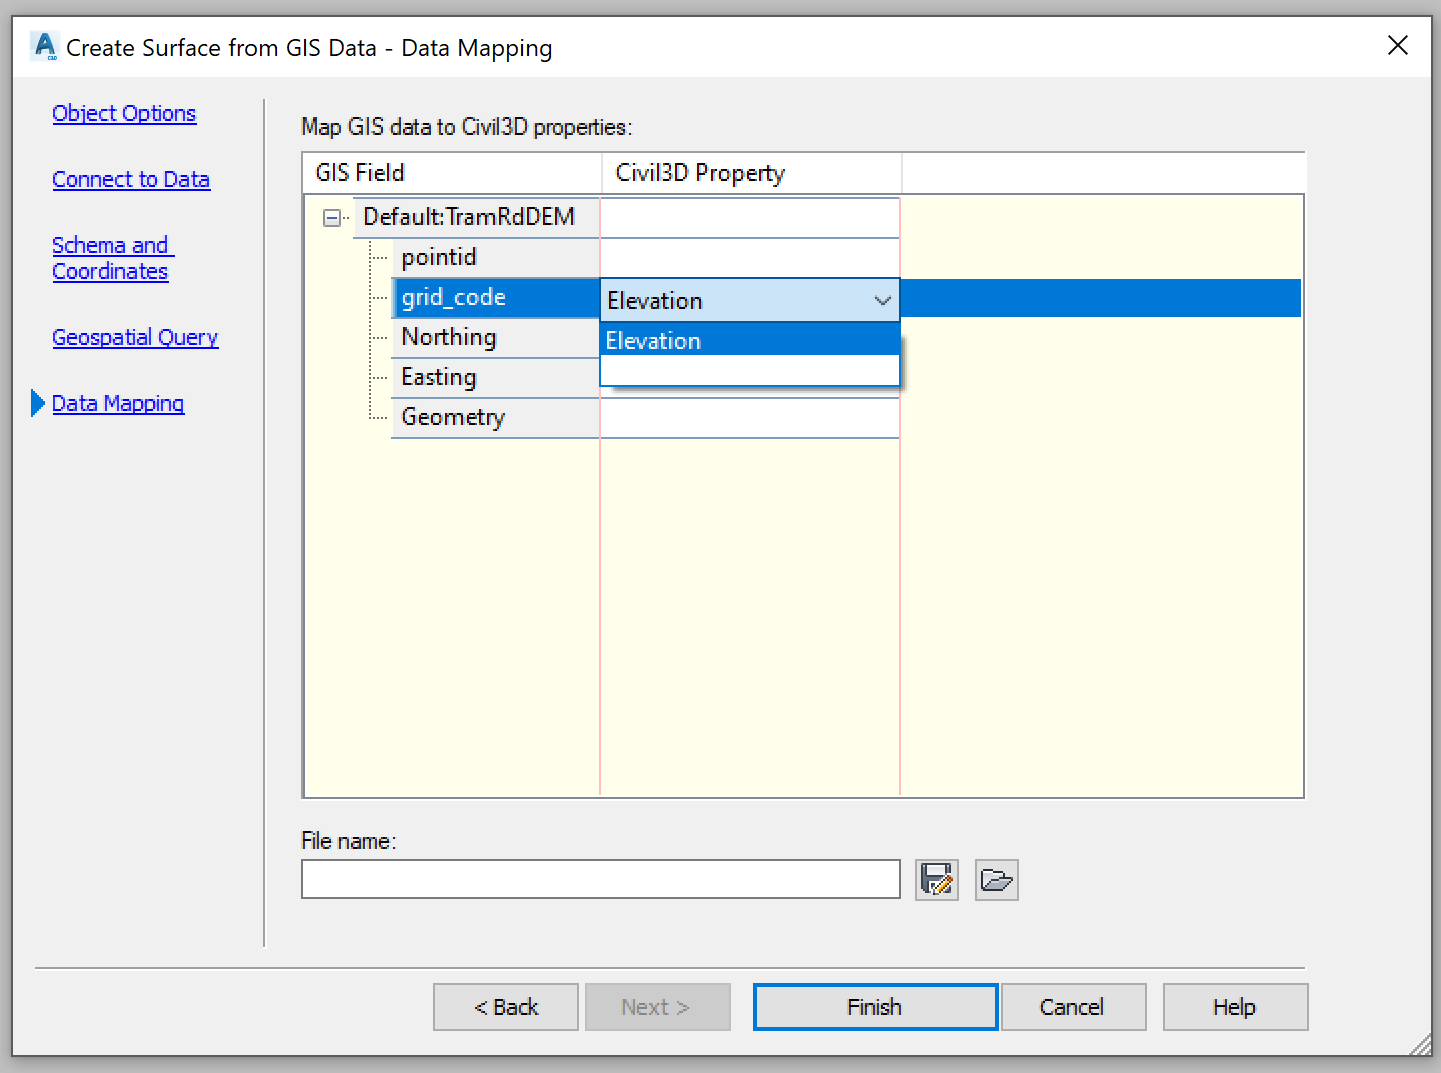Select the Geometry GIS field row
Viewport: 1441px width, 1073px height.
[453, 417]
